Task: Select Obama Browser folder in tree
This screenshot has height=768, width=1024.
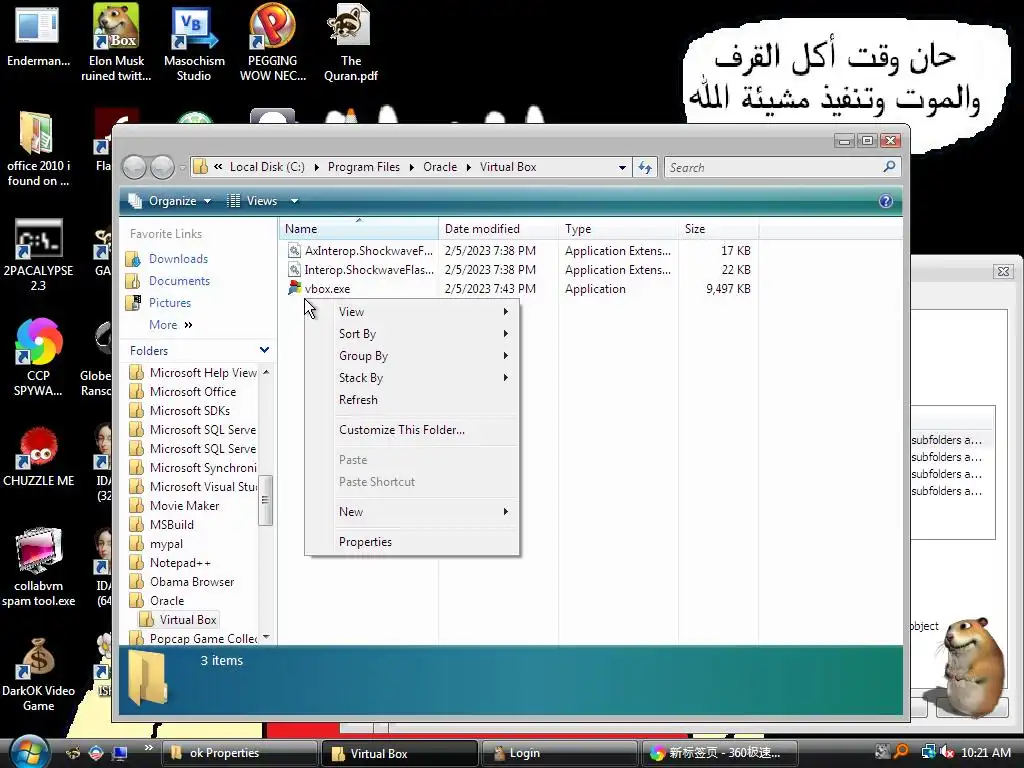Action: pos(192,581)
